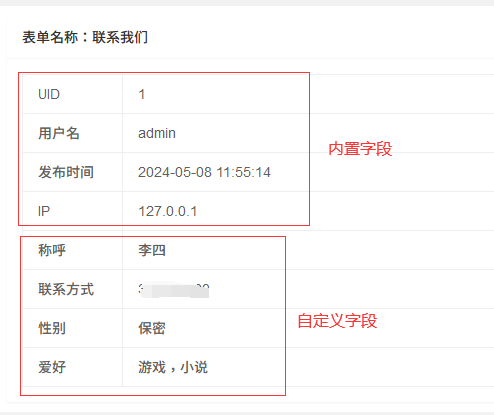Click the IP address 127.0.0.1
494x415 pixels.
(x=168, y=211)
